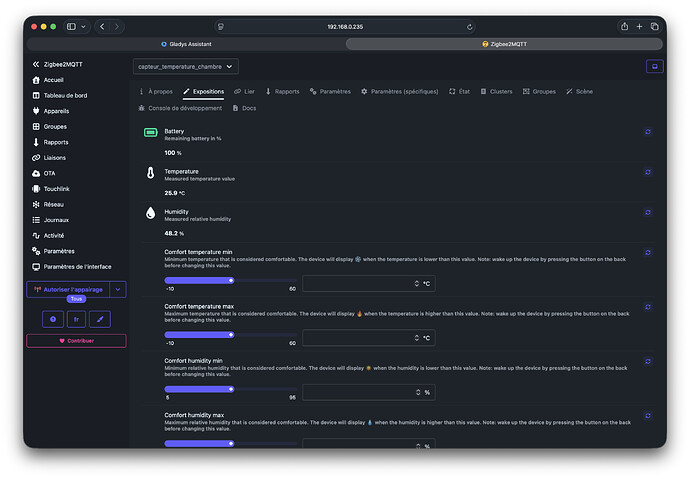Refresh the Battery value
Screen dimensions: 690x479
tap(648, 132)
